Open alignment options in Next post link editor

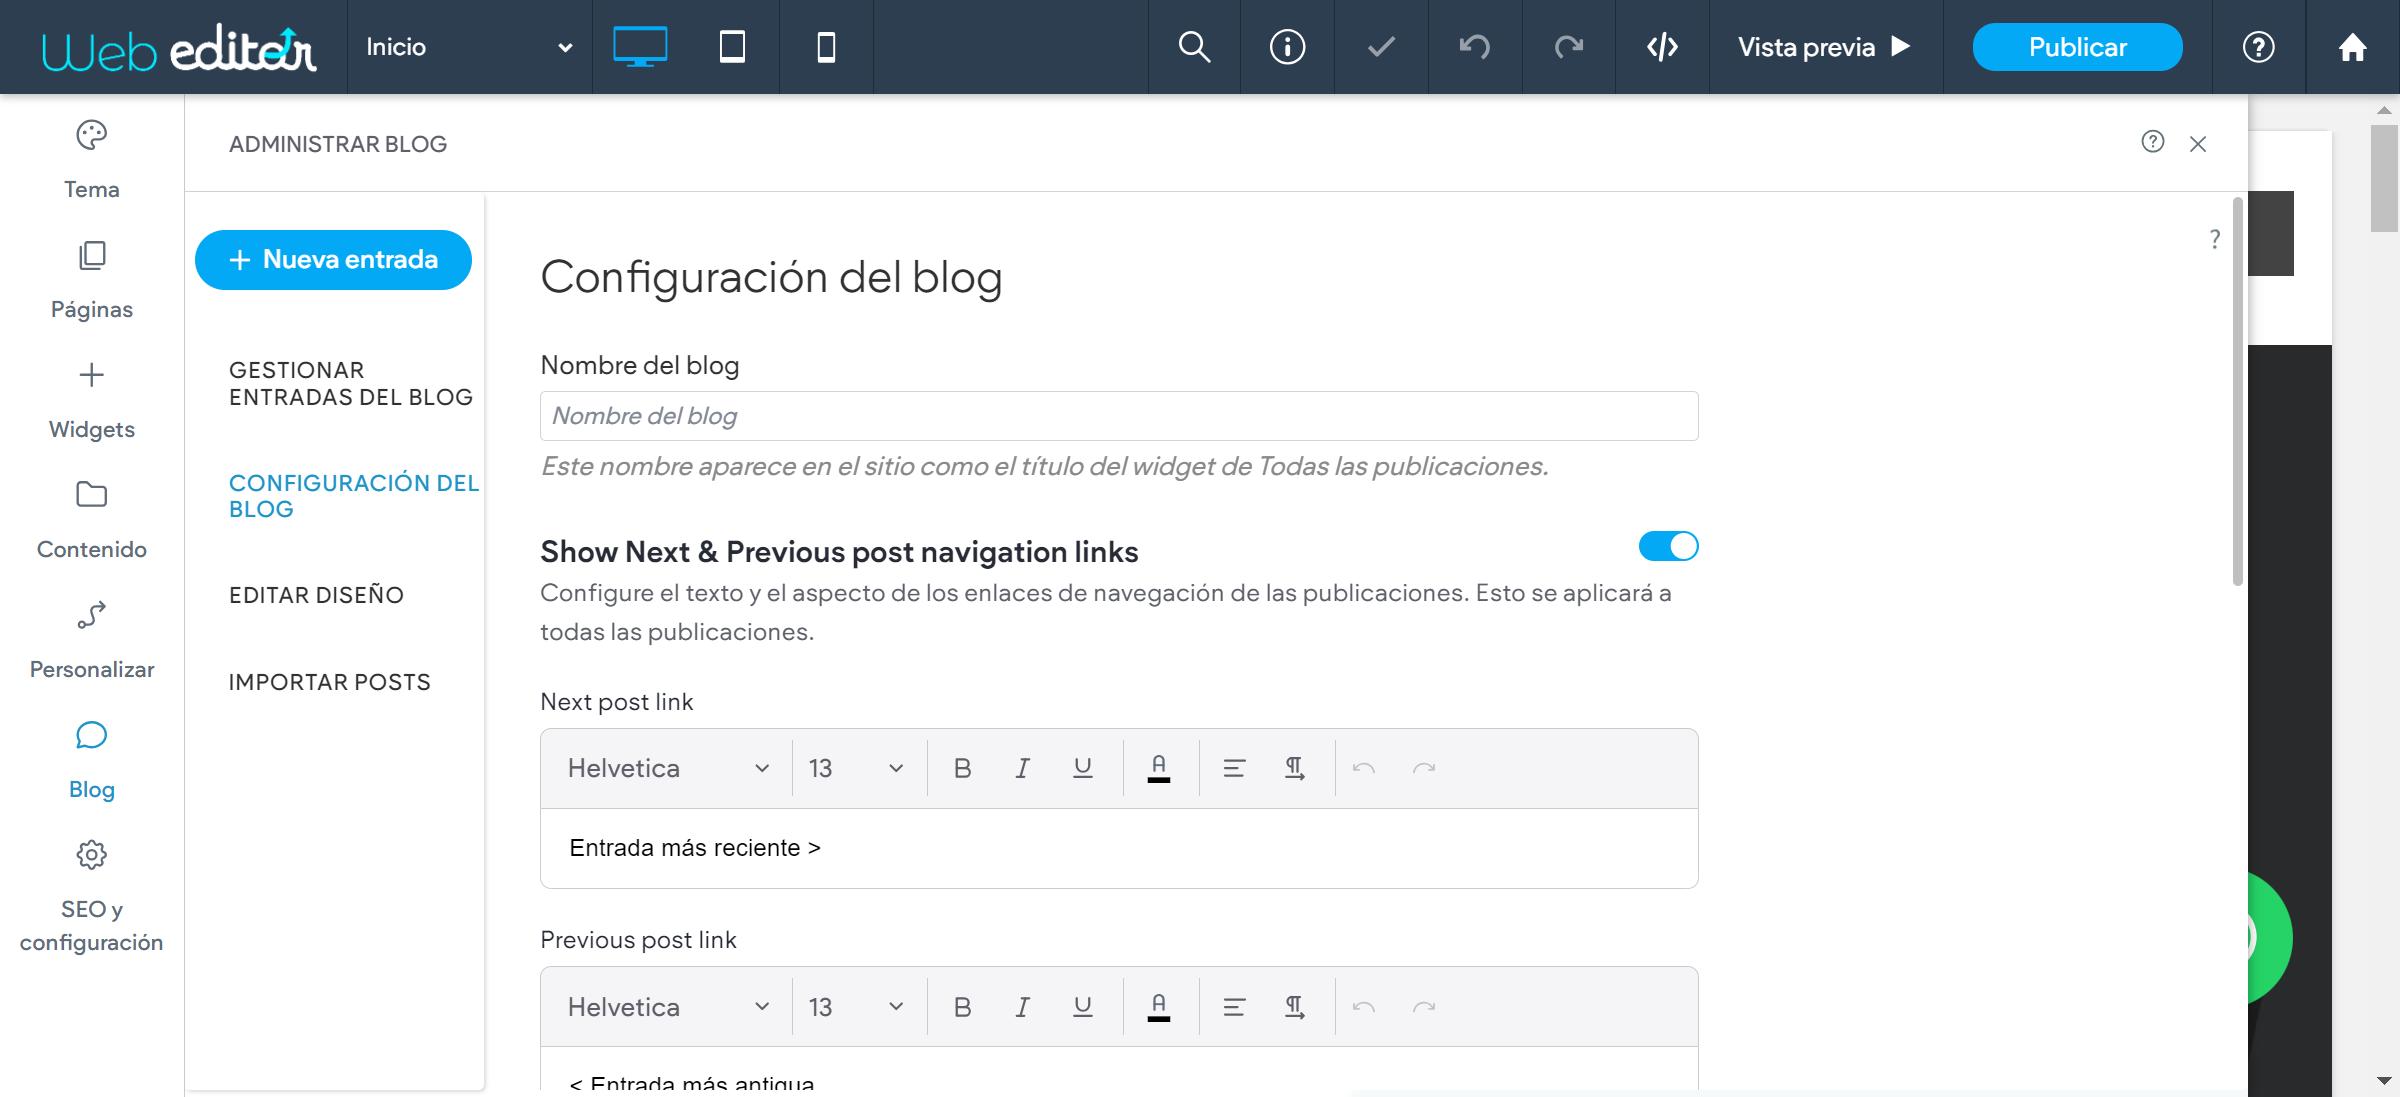click(1234, 768)
